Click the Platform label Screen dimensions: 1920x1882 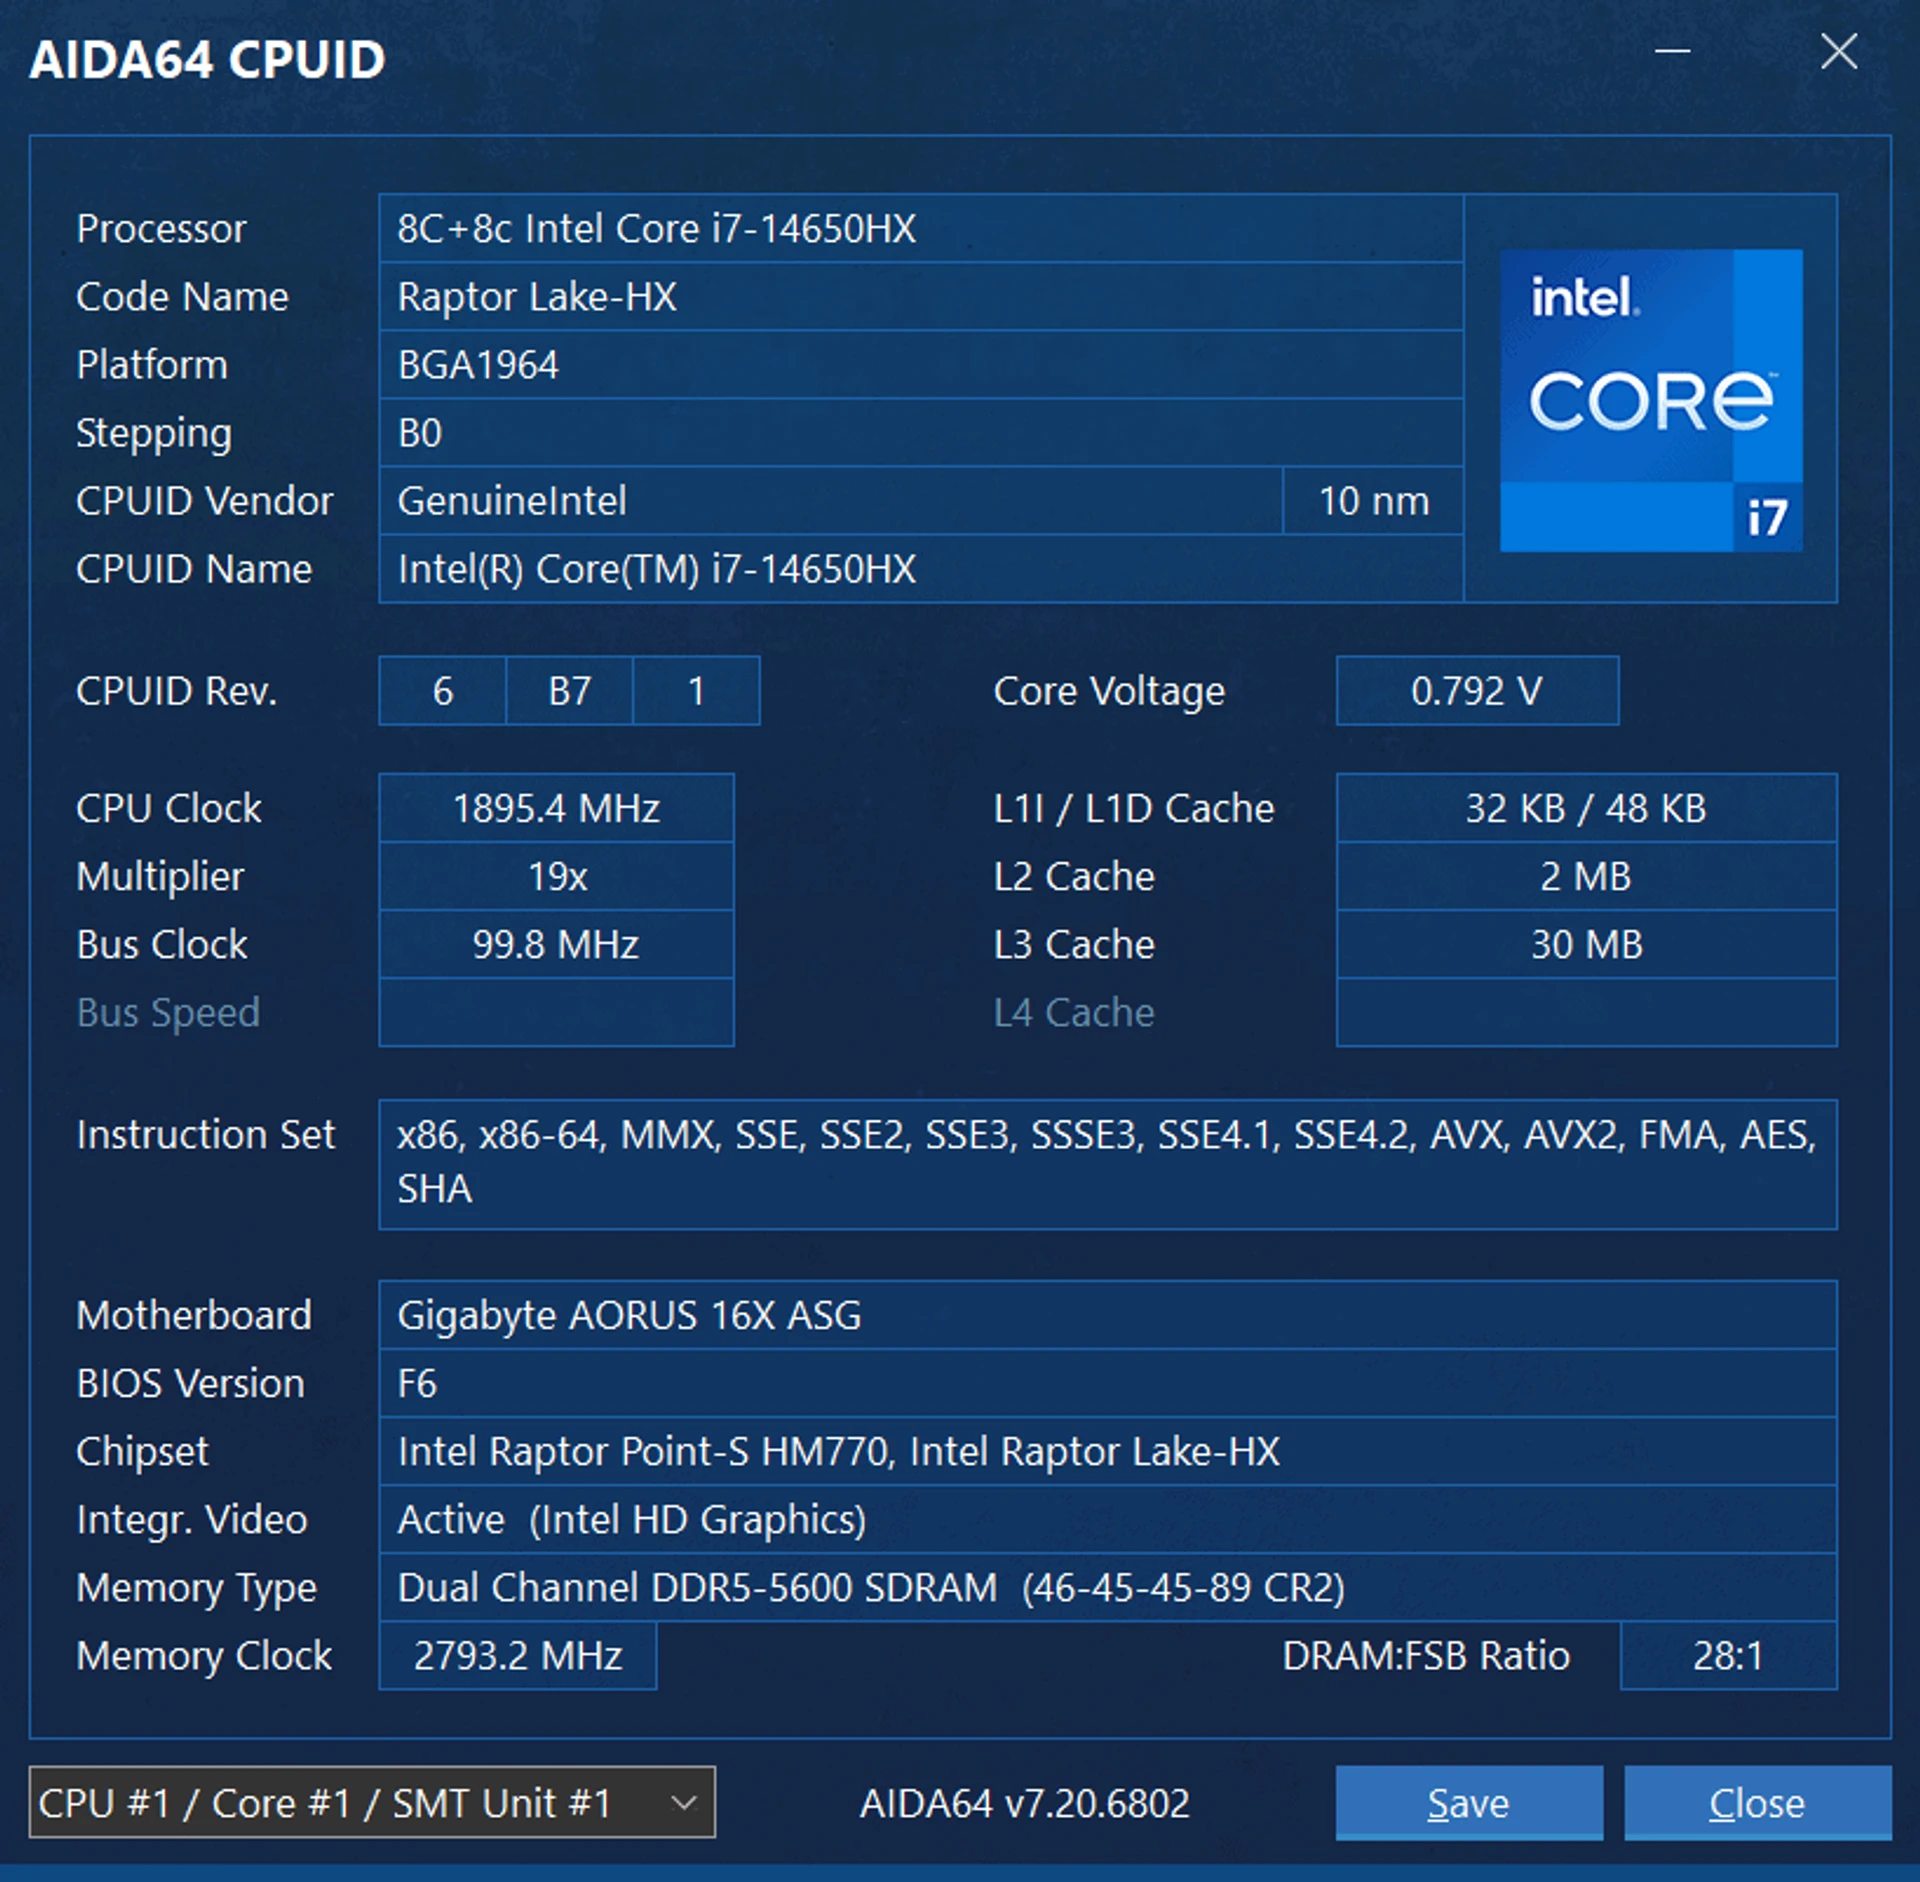click(x=152, y=365)
